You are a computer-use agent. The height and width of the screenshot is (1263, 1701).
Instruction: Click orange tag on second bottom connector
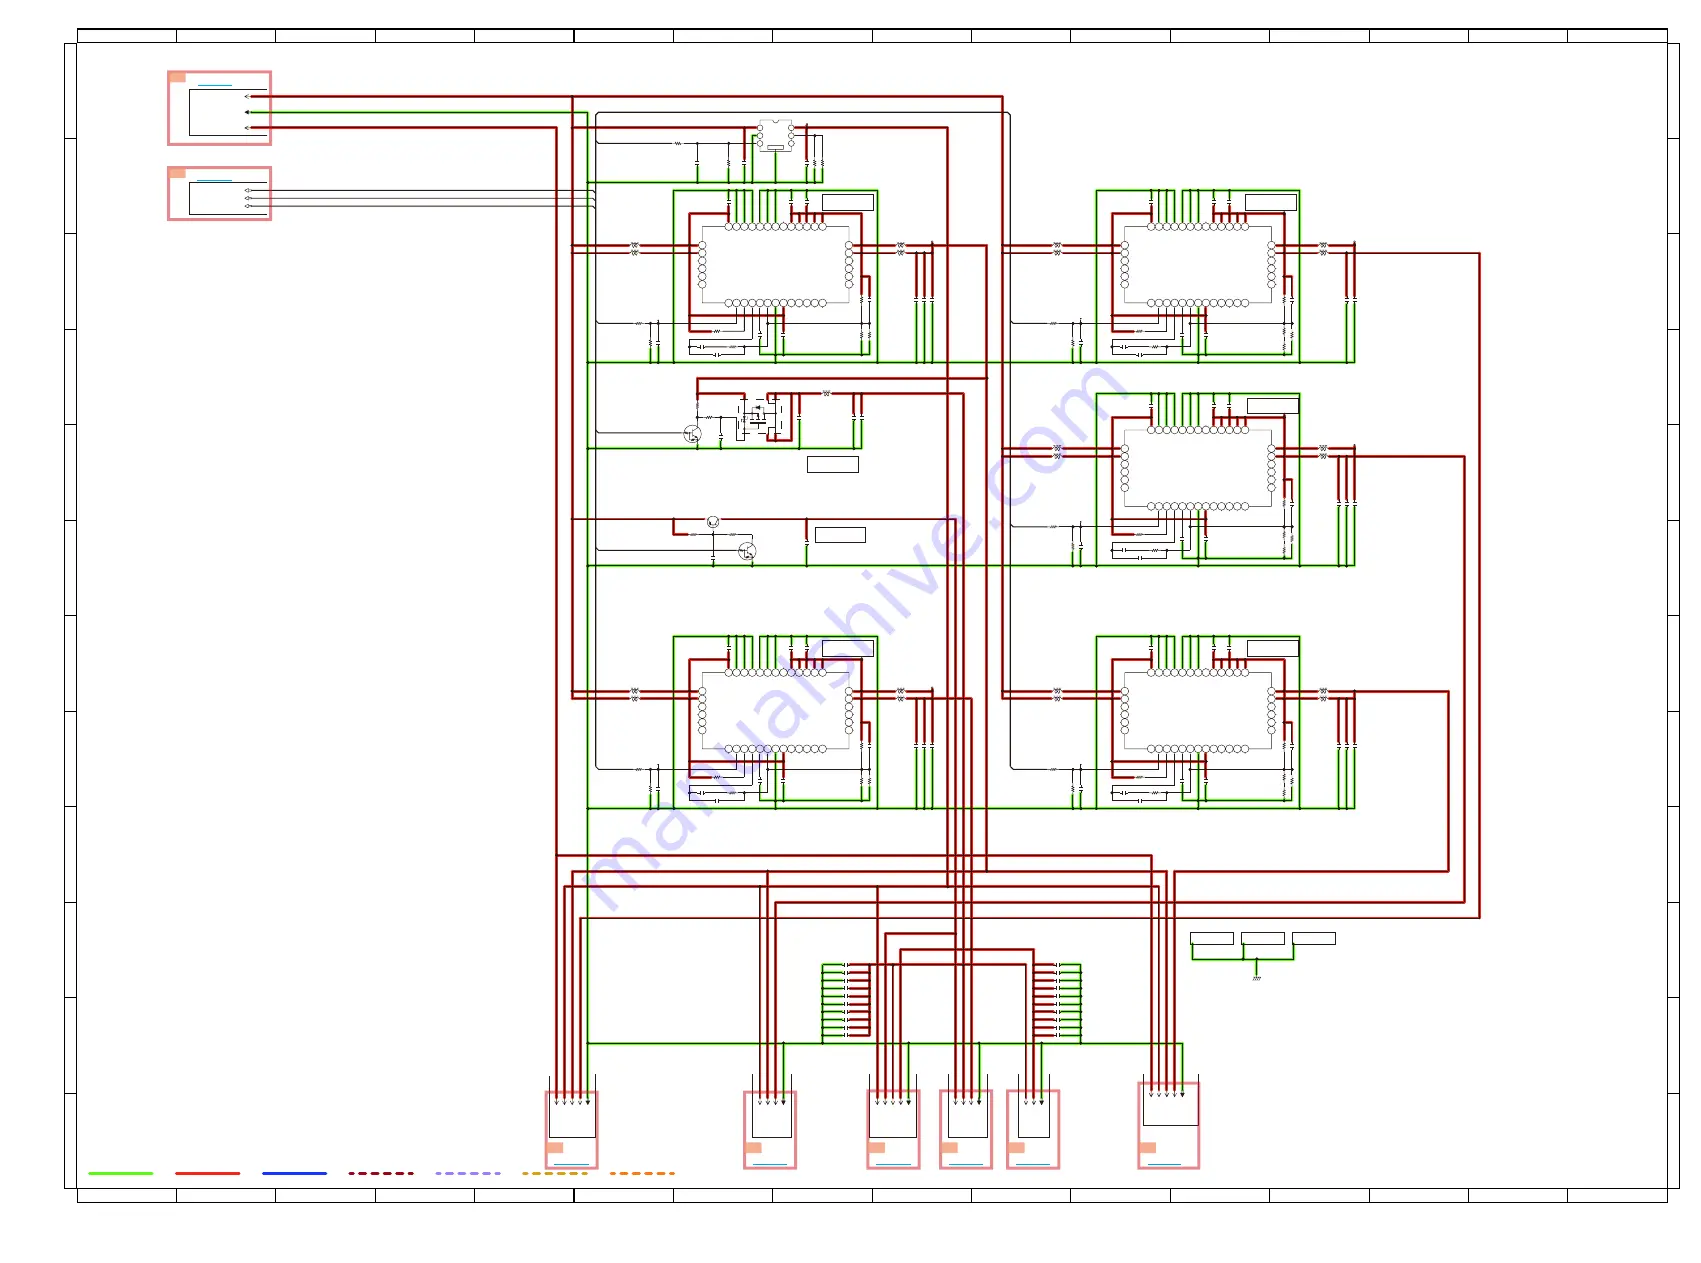(x=754, y=1147)
